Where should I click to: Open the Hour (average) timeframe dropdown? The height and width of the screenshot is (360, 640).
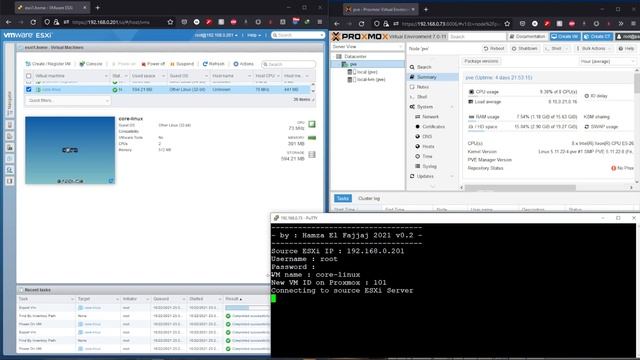click(607, 62)
